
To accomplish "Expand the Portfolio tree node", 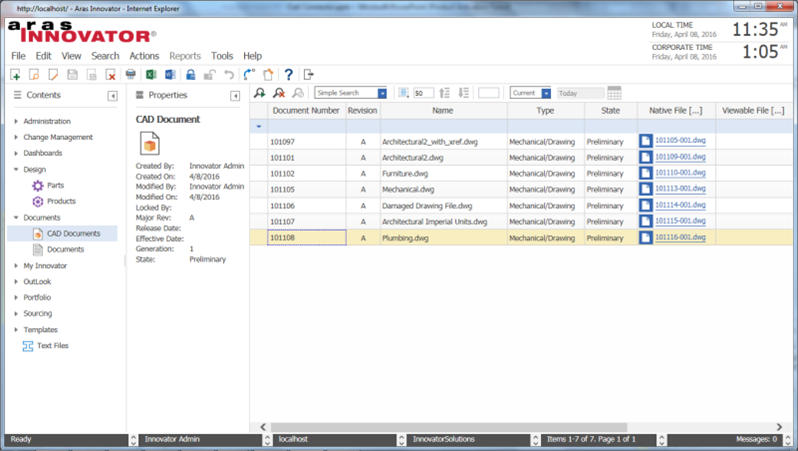I will [16, 297].
